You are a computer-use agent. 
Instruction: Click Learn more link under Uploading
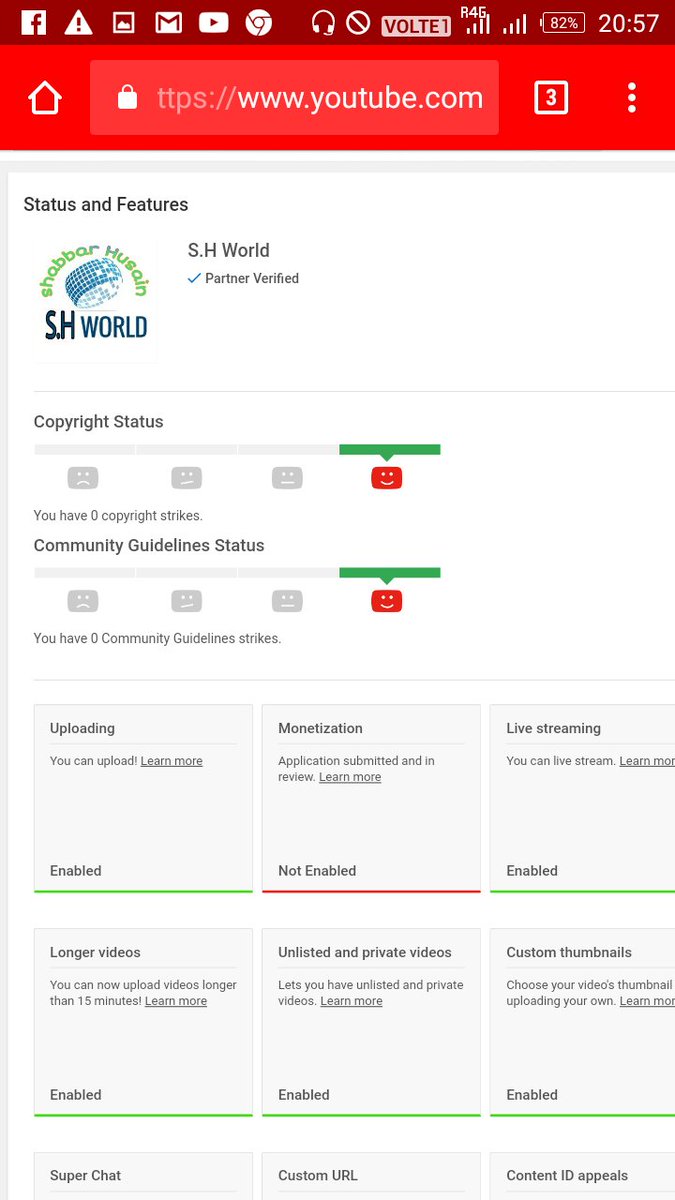(171, 761)
